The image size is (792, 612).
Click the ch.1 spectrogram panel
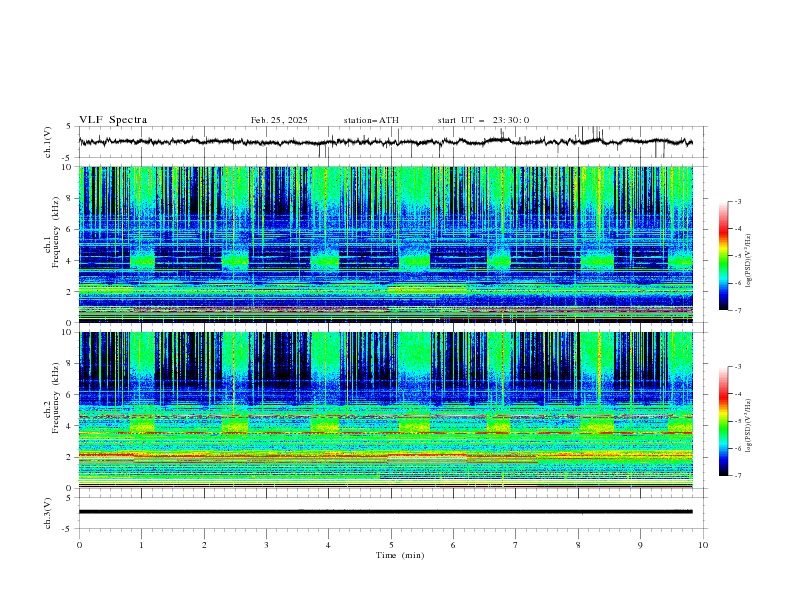coord(386,244)
